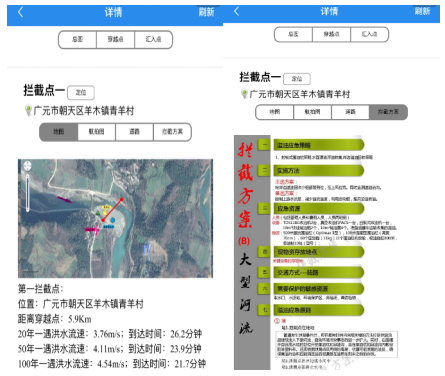Select 汇入点 tab in left screen

153,40
